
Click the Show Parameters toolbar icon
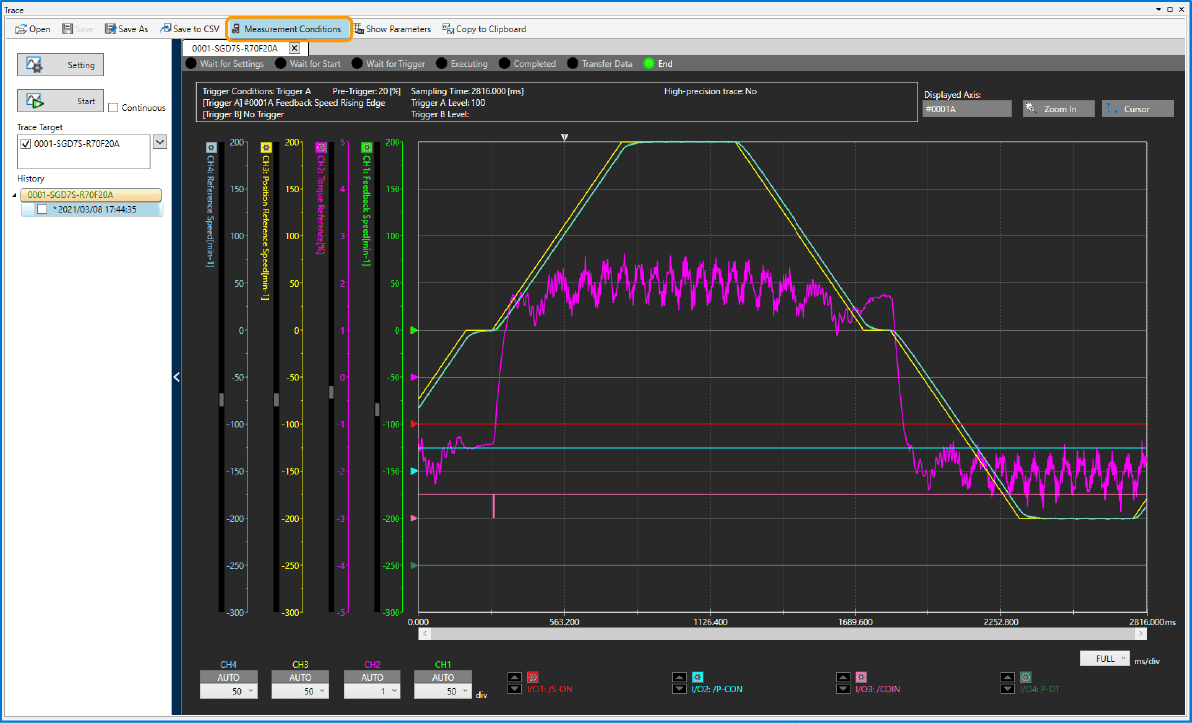392,29
